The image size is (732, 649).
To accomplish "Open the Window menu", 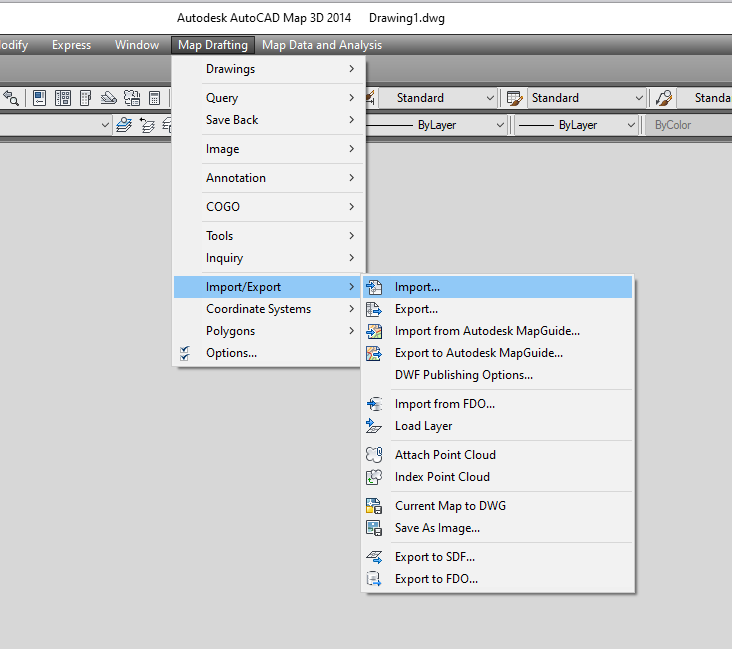I will coord(137,45).
